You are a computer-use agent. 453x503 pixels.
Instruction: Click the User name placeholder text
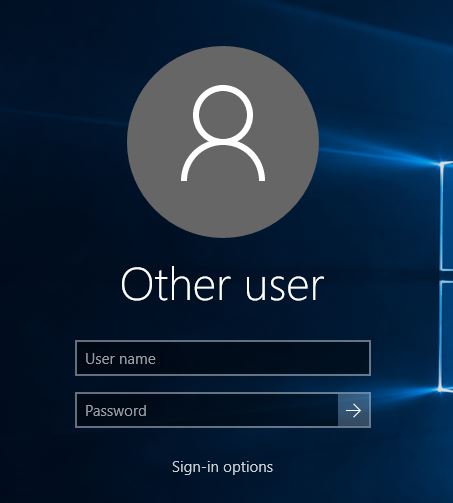[120, 359]
